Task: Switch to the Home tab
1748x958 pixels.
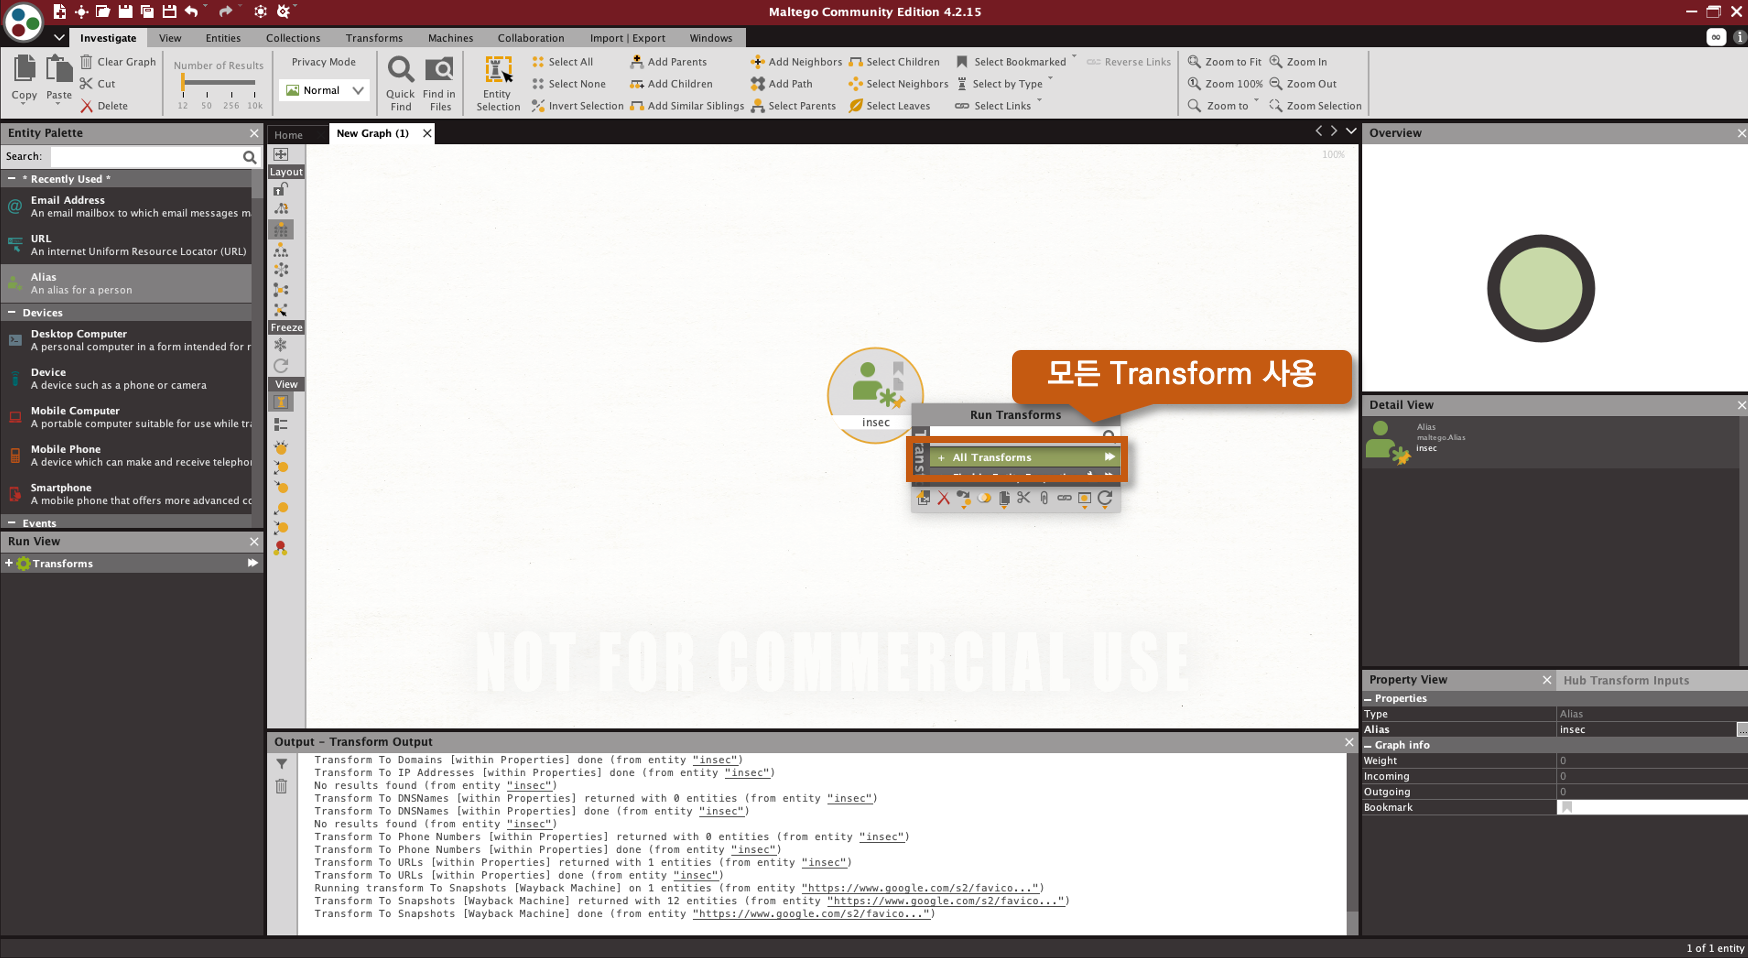Action: [x=288, y=134]
